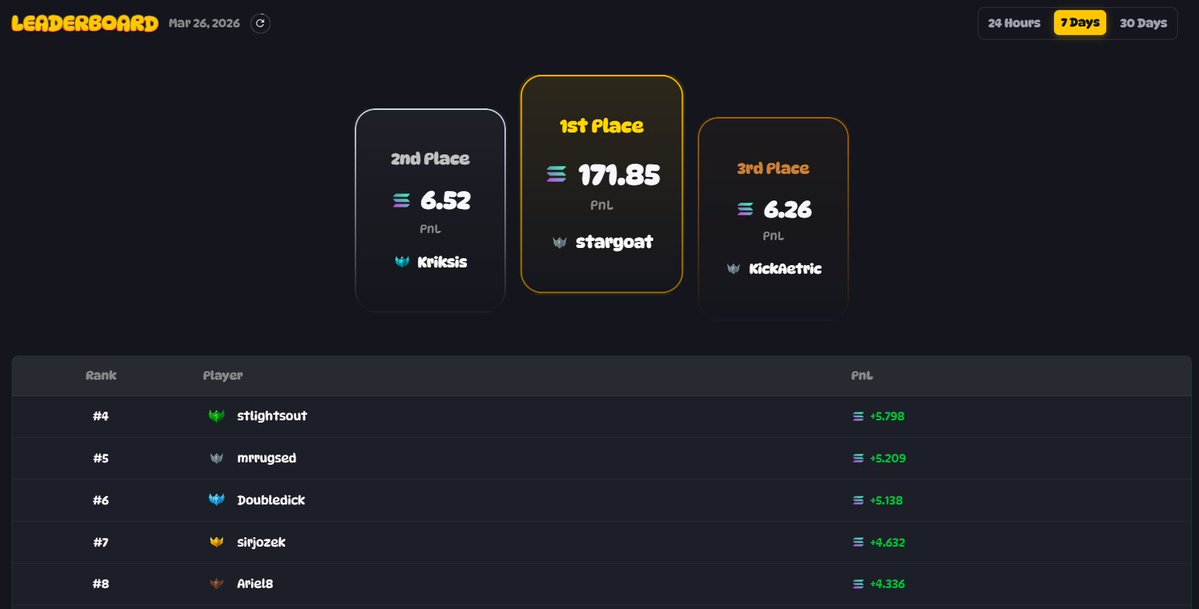This screenshot has height=609, width=1199.
Task: Click Kriksis's teal rank badge icon
Action: pos(402,262)
